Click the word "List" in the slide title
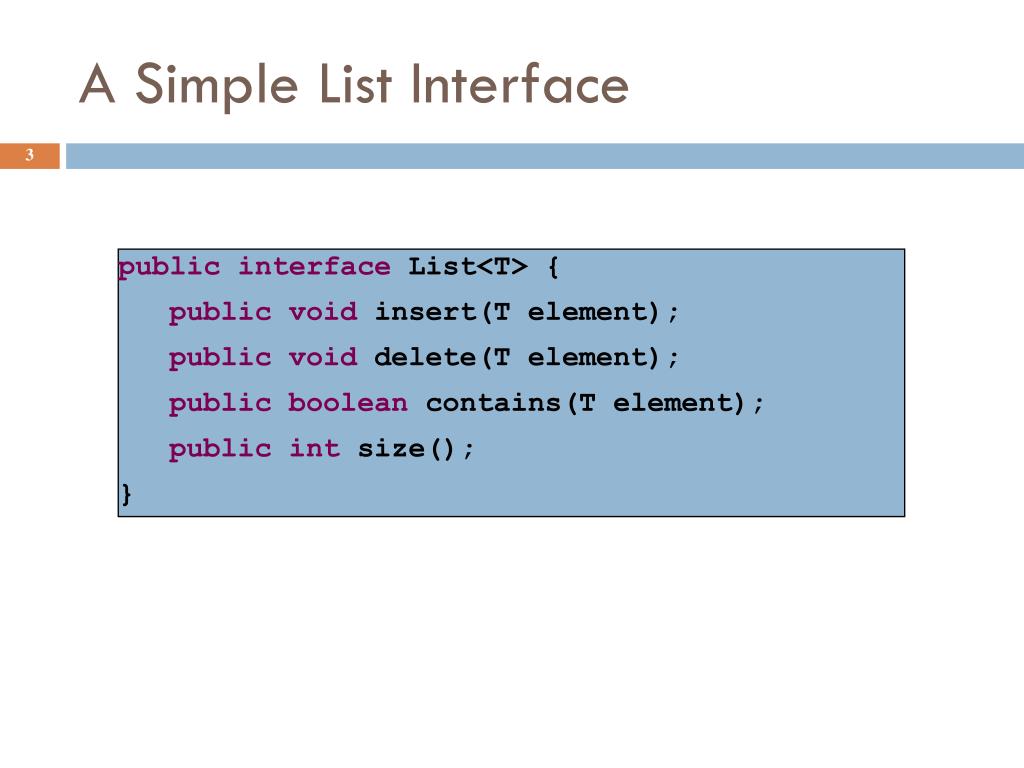This screenshot has height=768, width=1024. (x=356, y=85)
